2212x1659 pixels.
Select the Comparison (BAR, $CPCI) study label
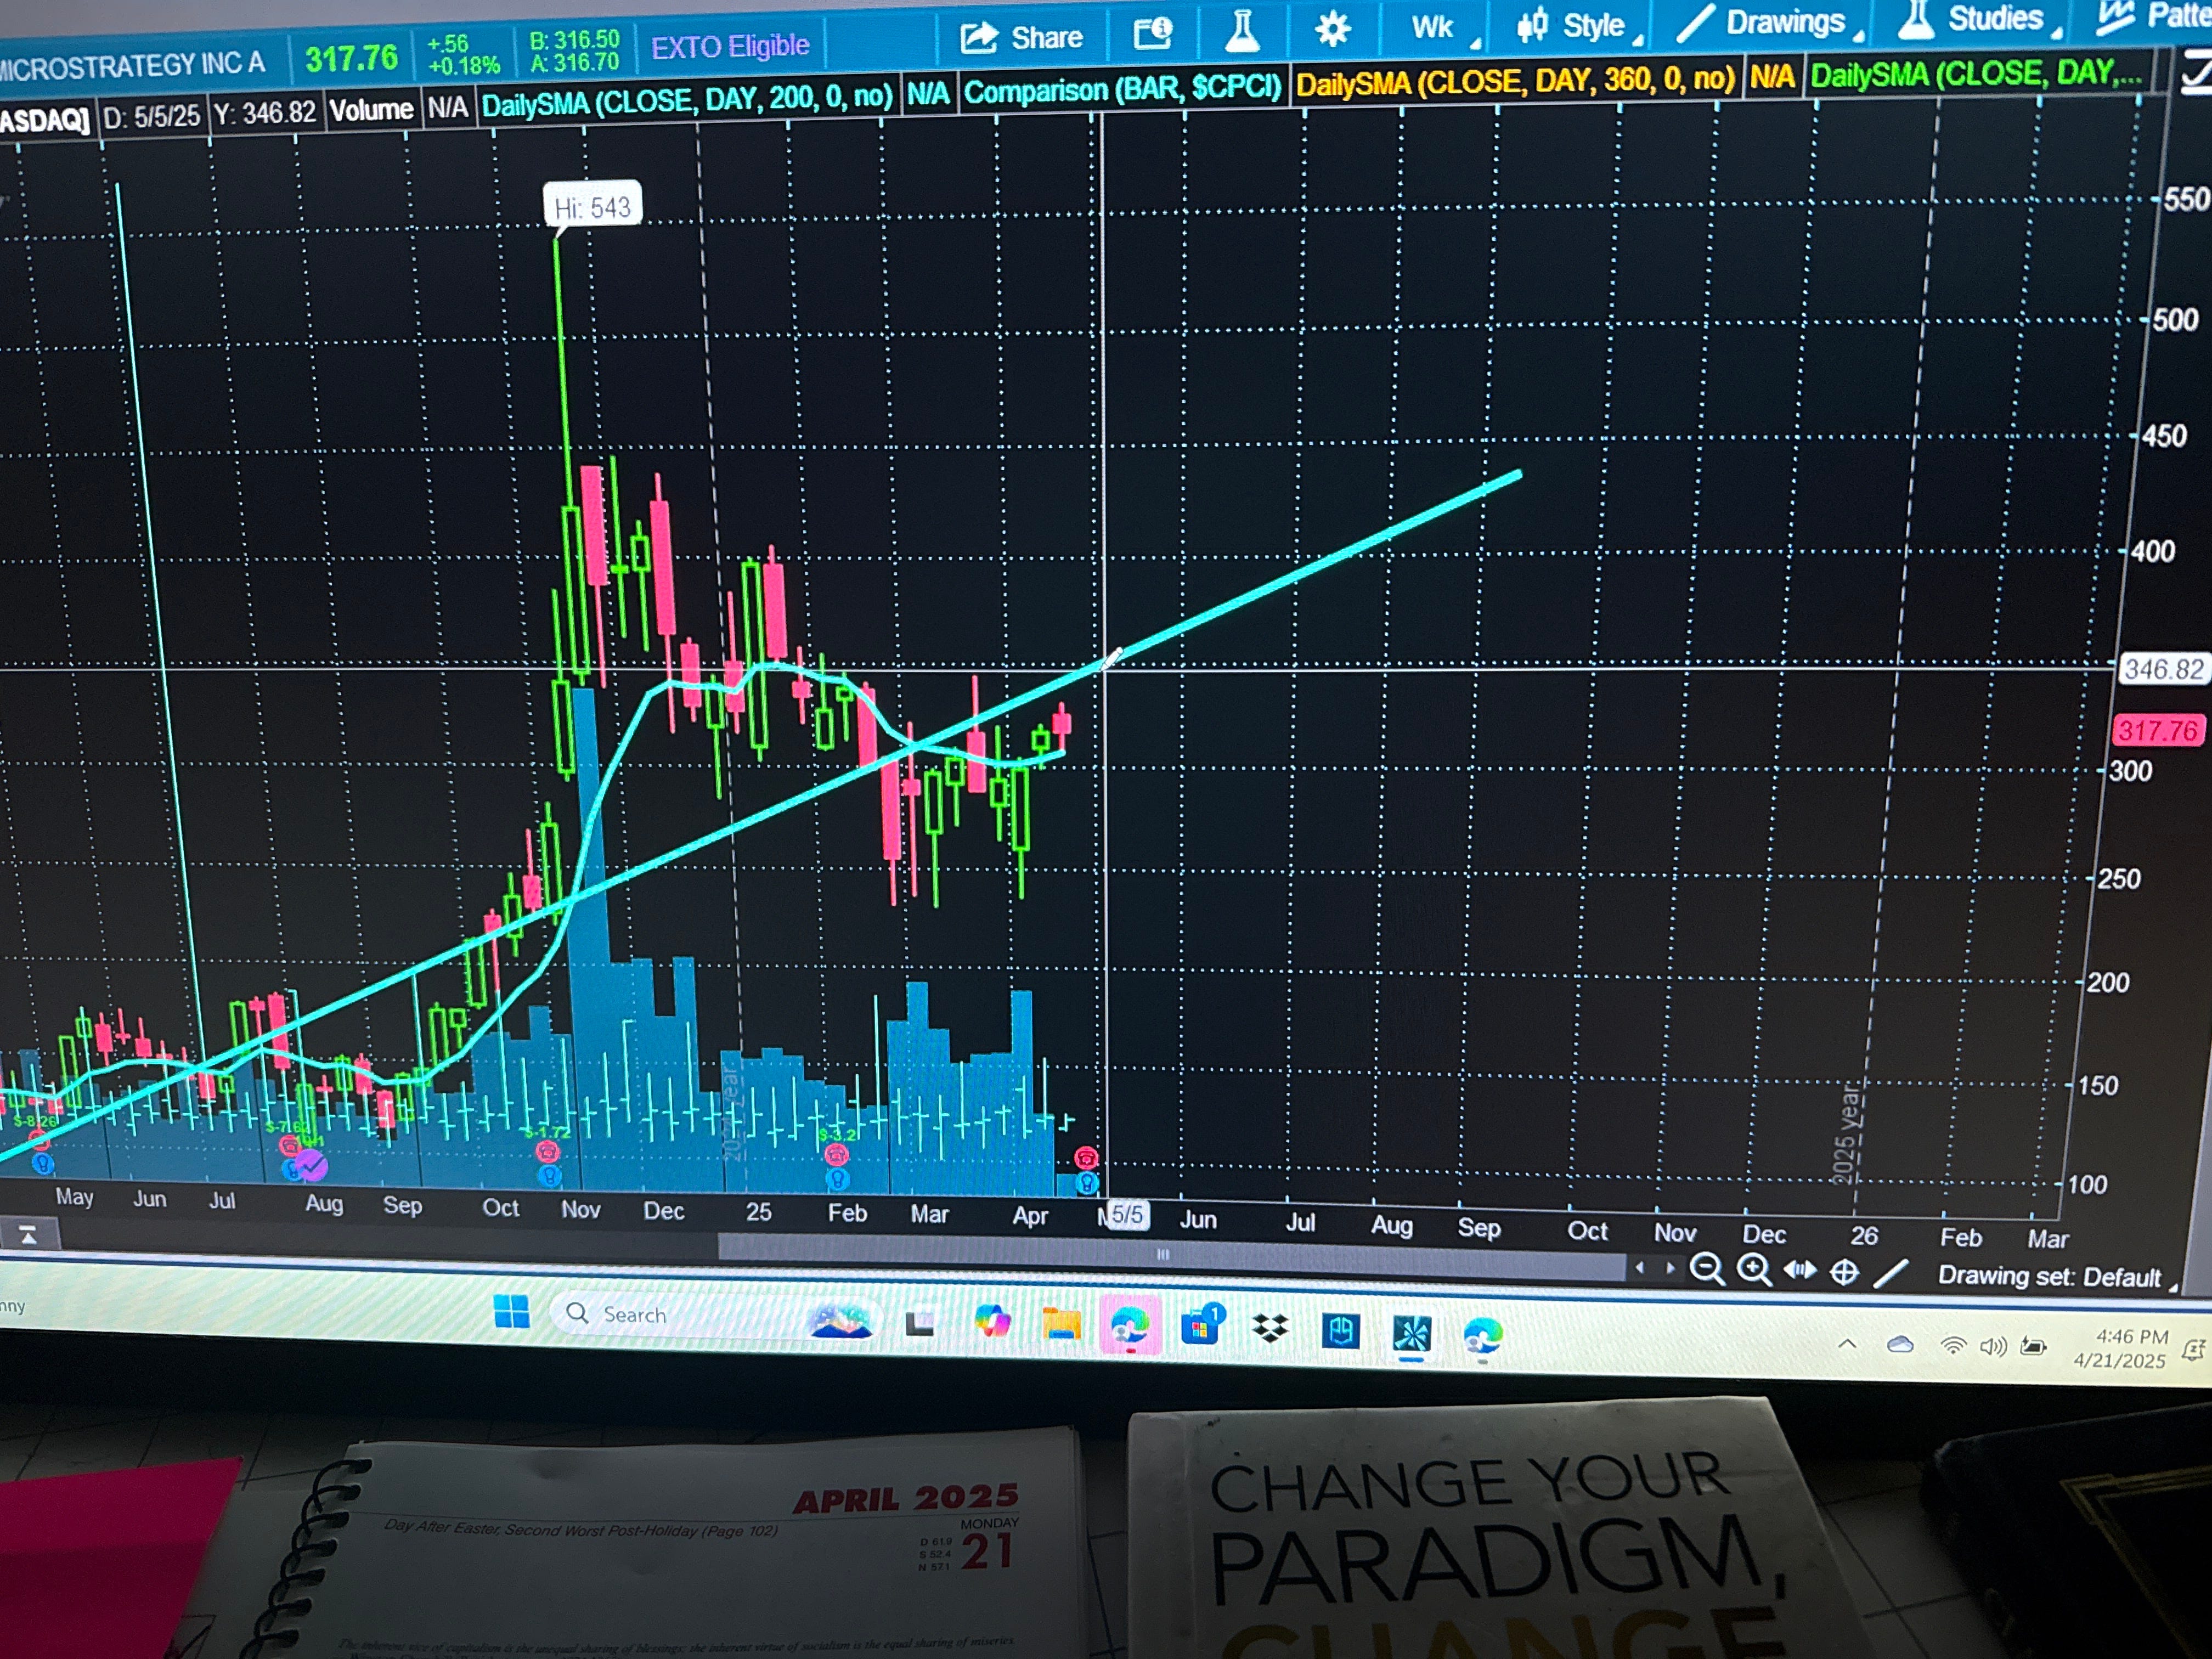[x=1122, y=90]
